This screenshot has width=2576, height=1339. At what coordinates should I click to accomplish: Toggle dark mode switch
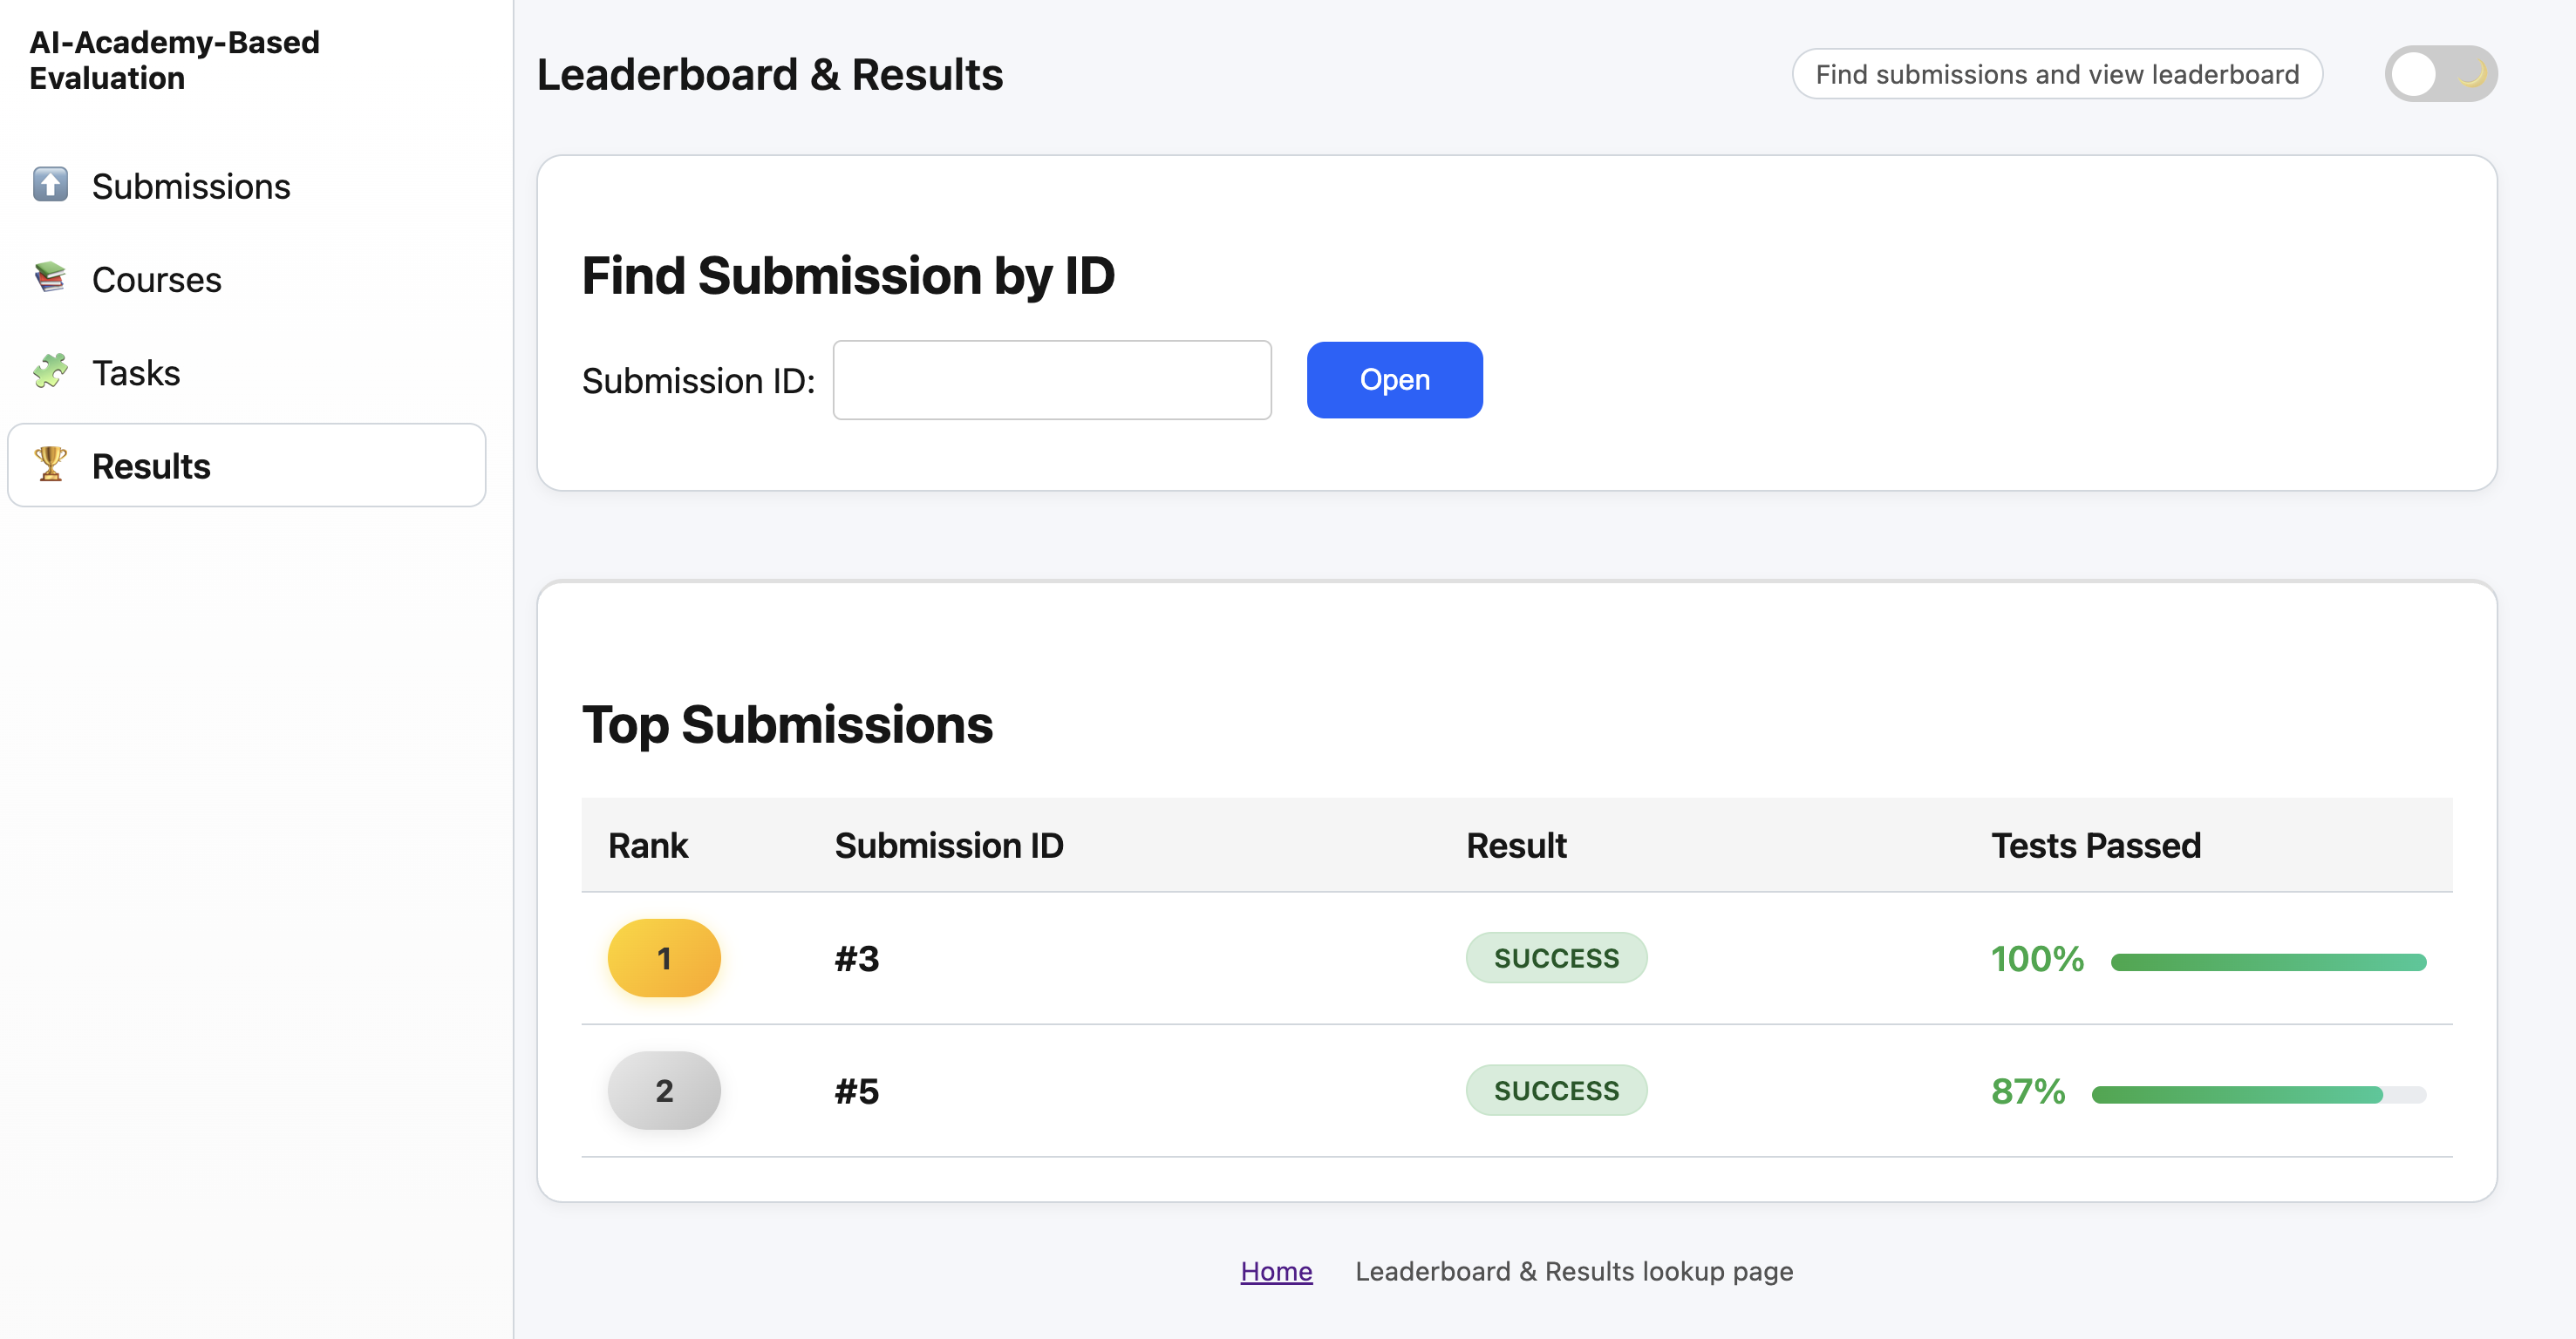(2440, 74)
